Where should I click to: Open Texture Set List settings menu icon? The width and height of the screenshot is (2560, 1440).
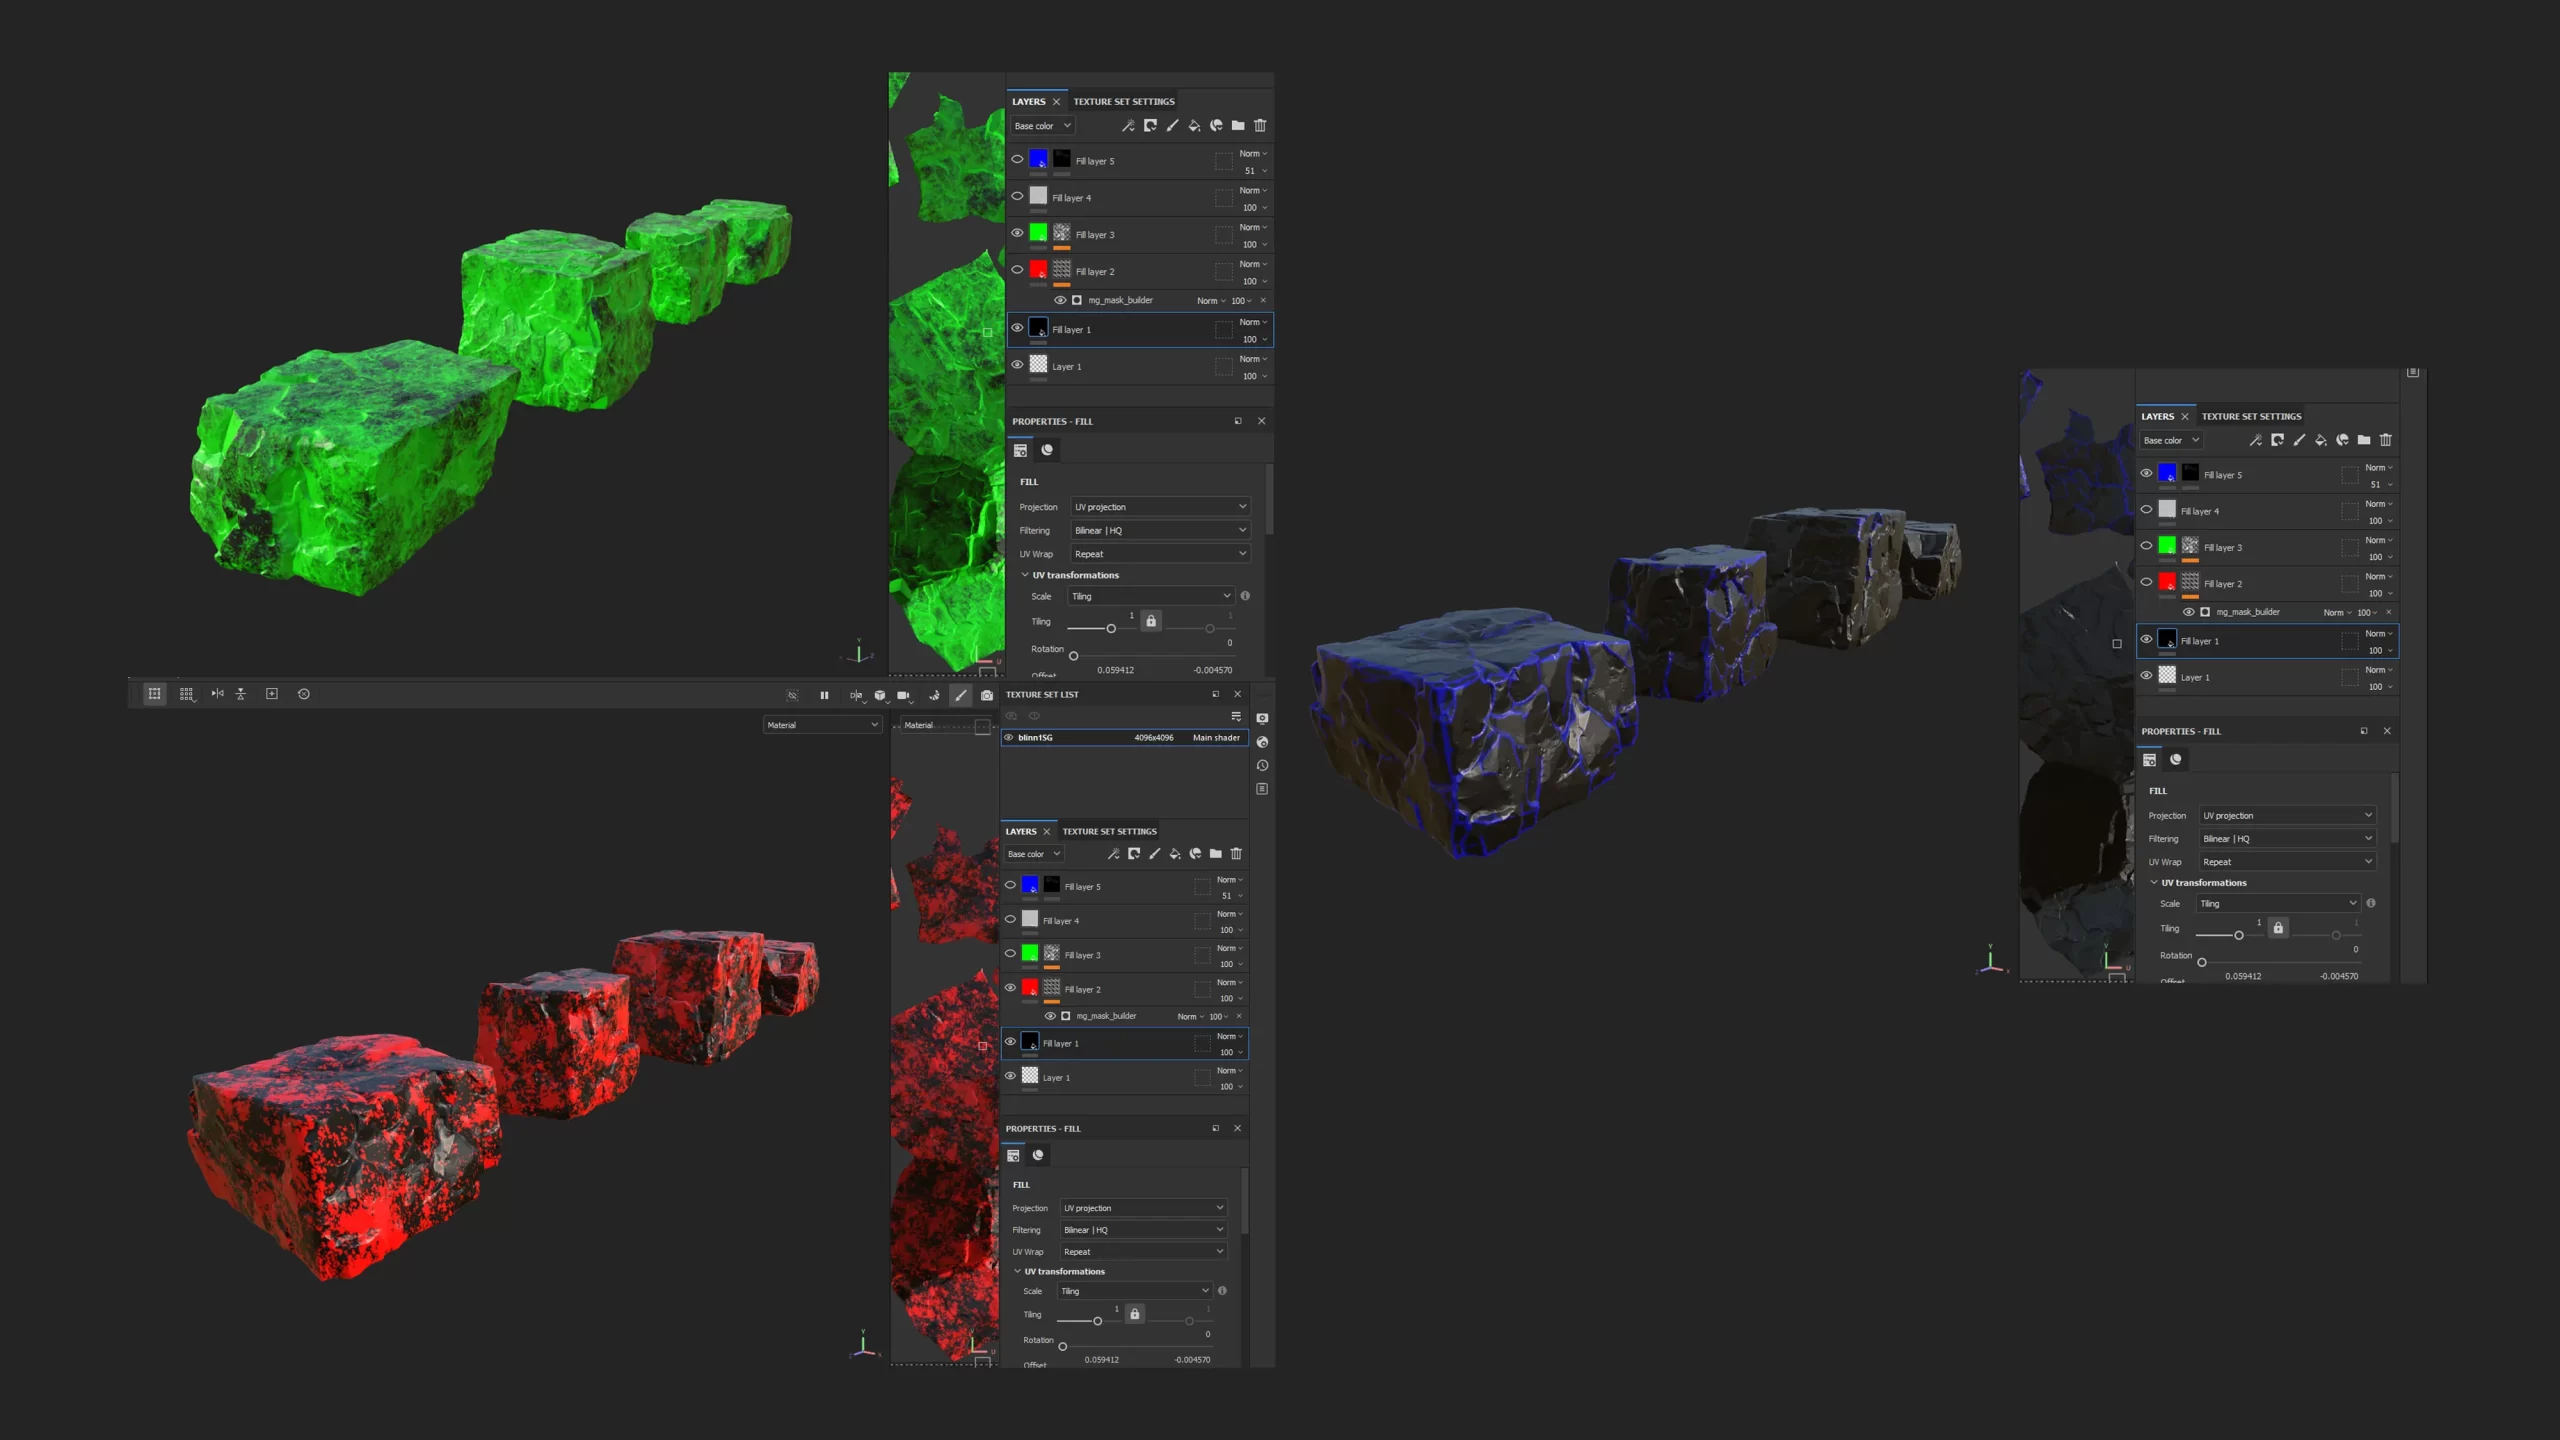pos(1236,716)
